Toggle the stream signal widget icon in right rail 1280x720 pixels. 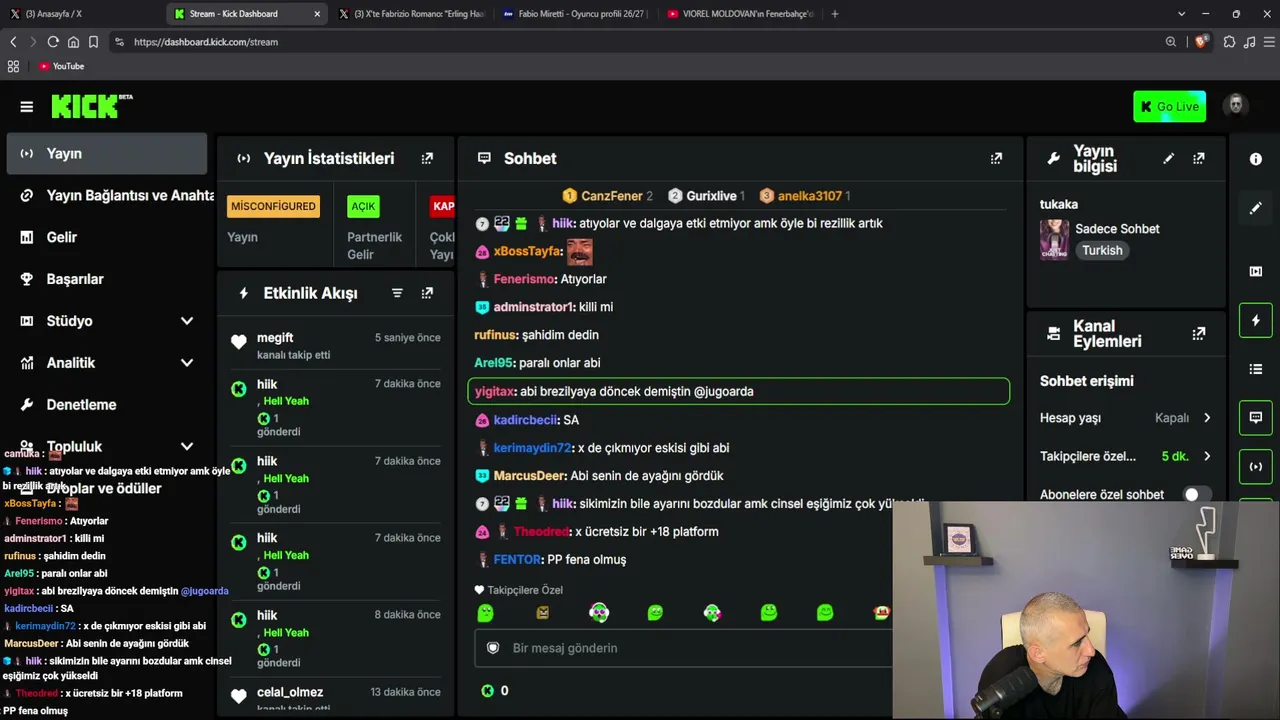(x=1256, y=466)
